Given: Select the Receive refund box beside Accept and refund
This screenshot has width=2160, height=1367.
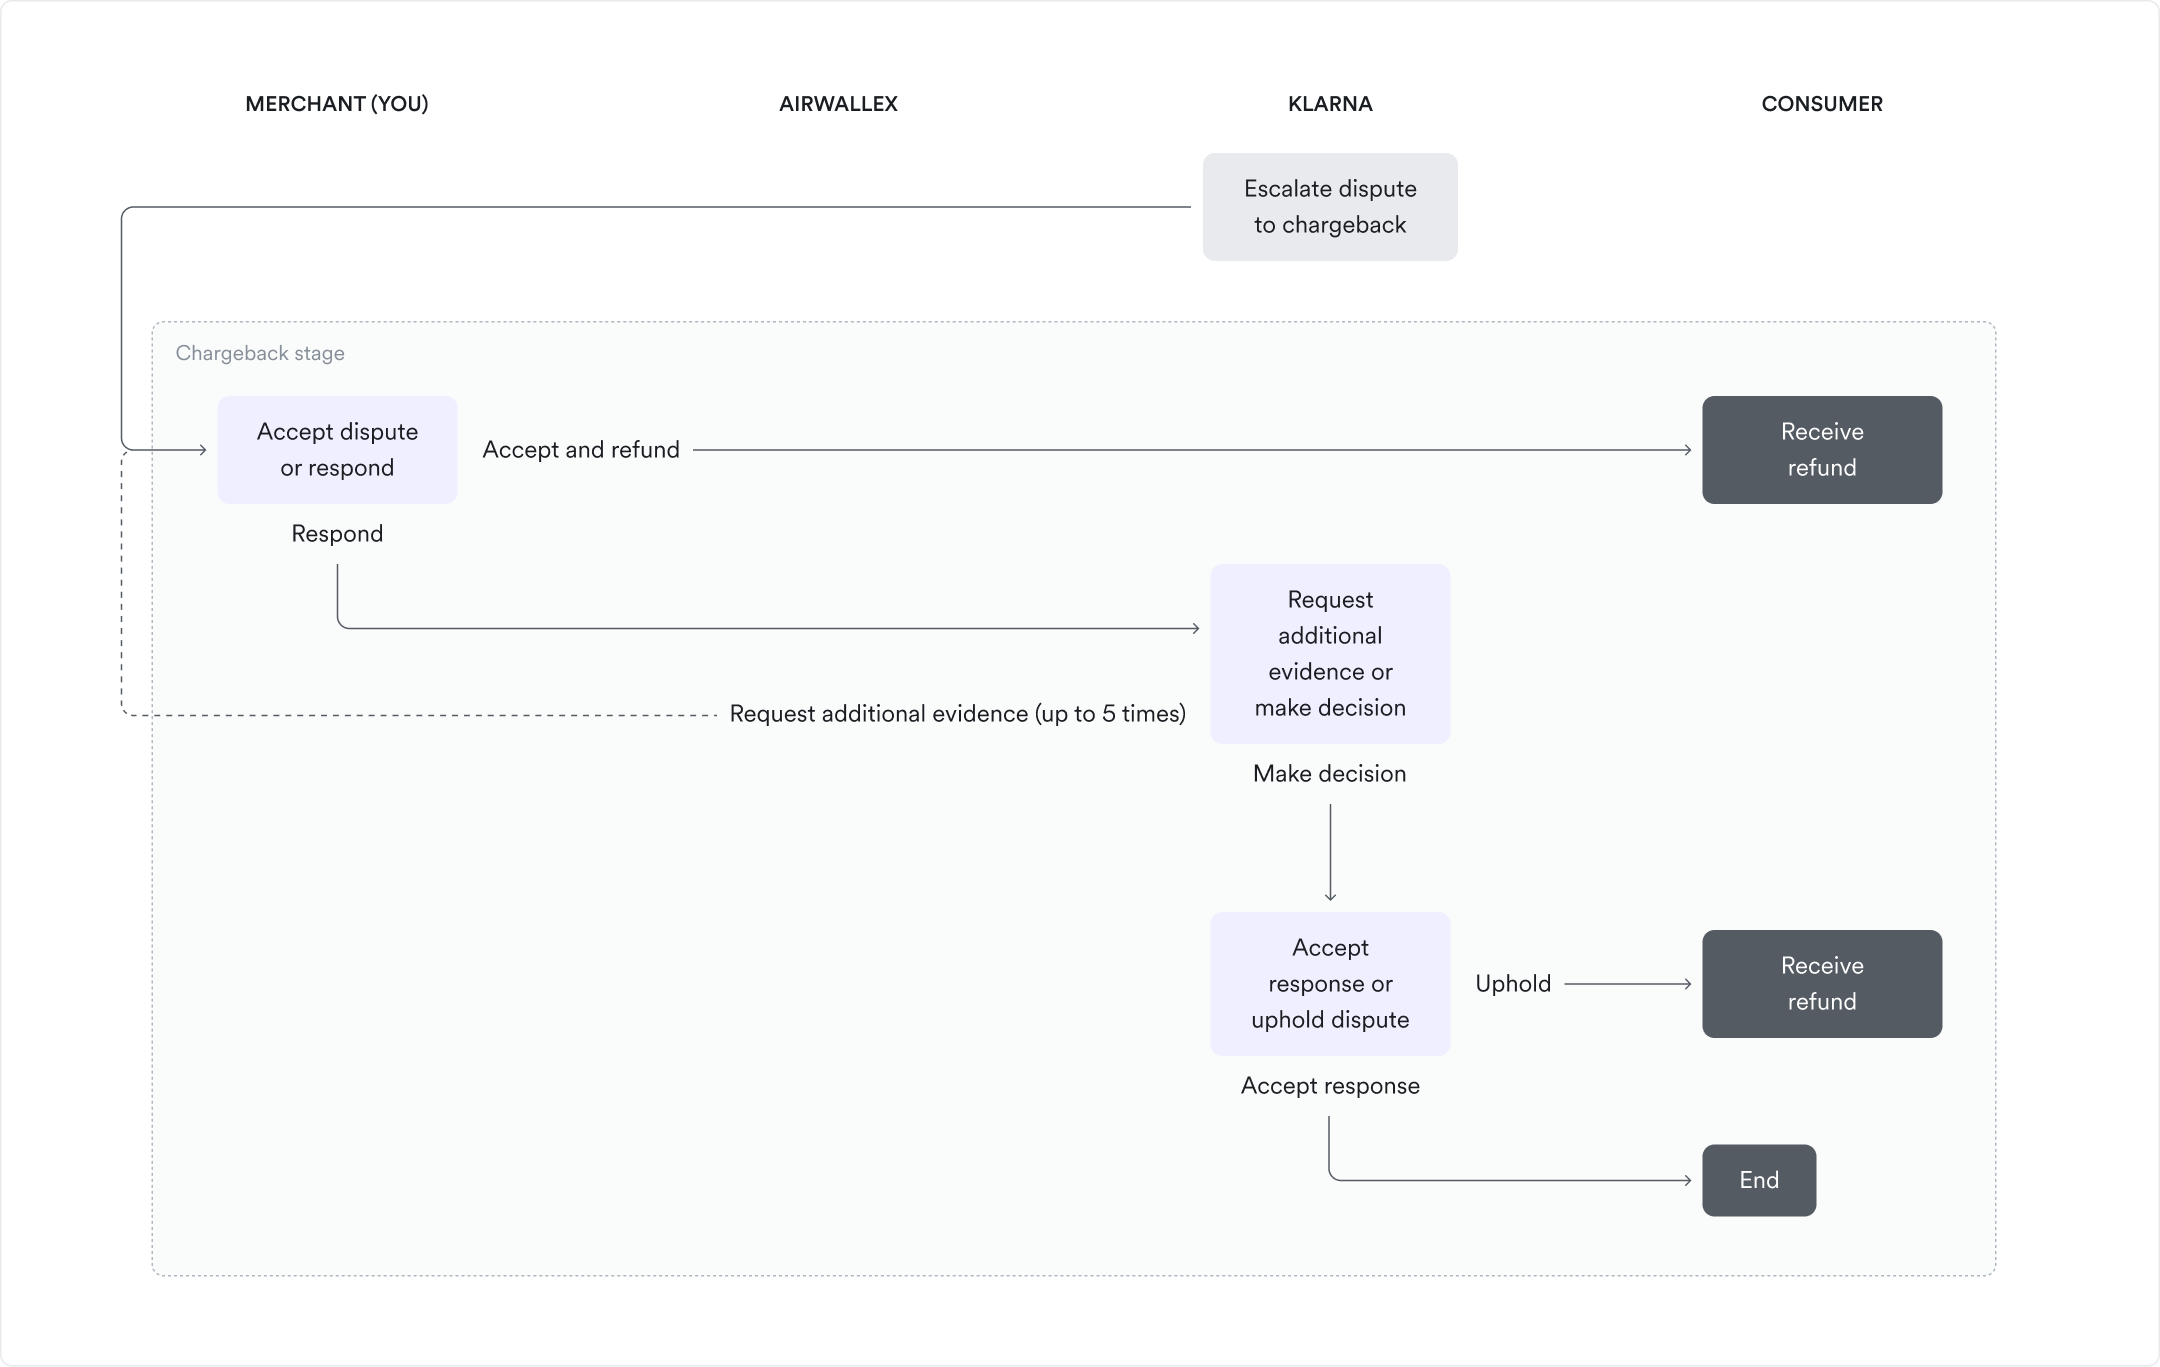Looking at the screenshot, I should point(1822,450).
